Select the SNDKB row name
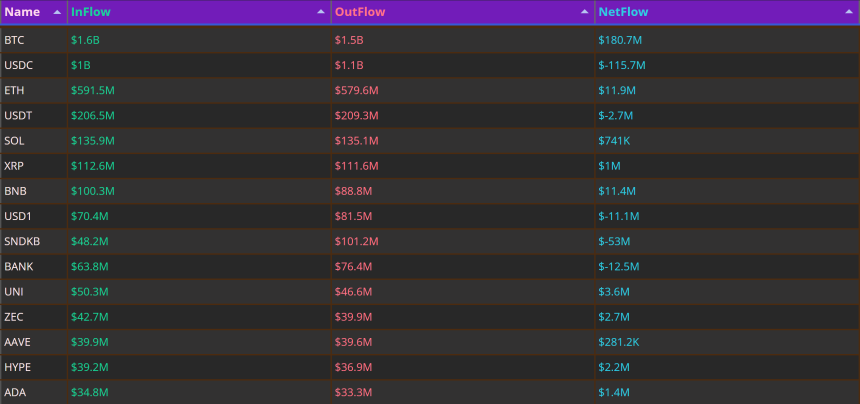 (x=22, y=242)
